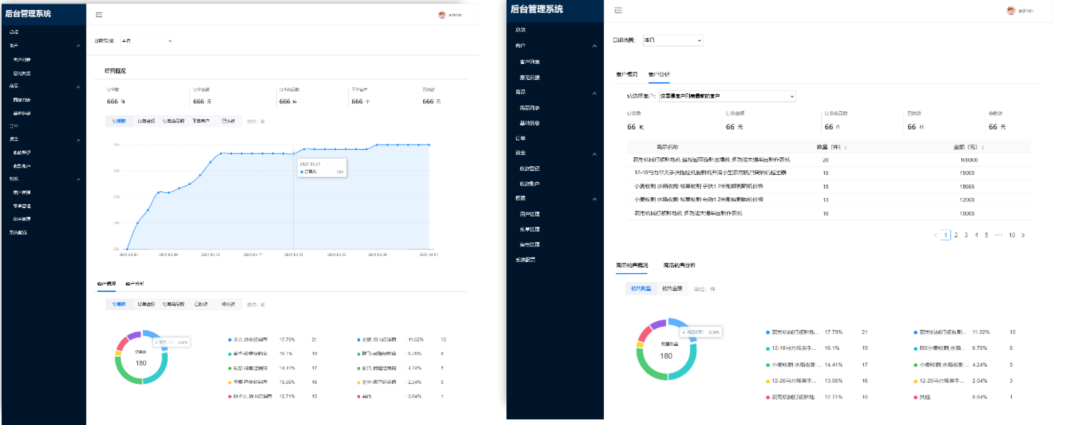The height and width of the screenshot is (425, 1080).
Task: Select 待收款 tab above left window donut
Action: click(227, 304)
